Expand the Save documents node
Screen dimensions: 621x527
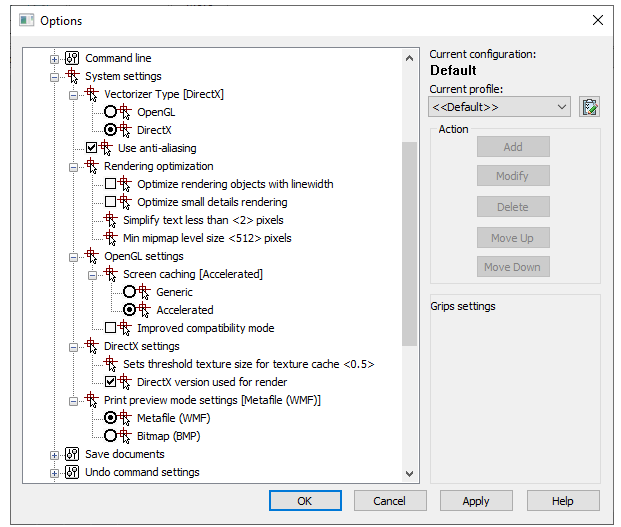coord(54,455)
